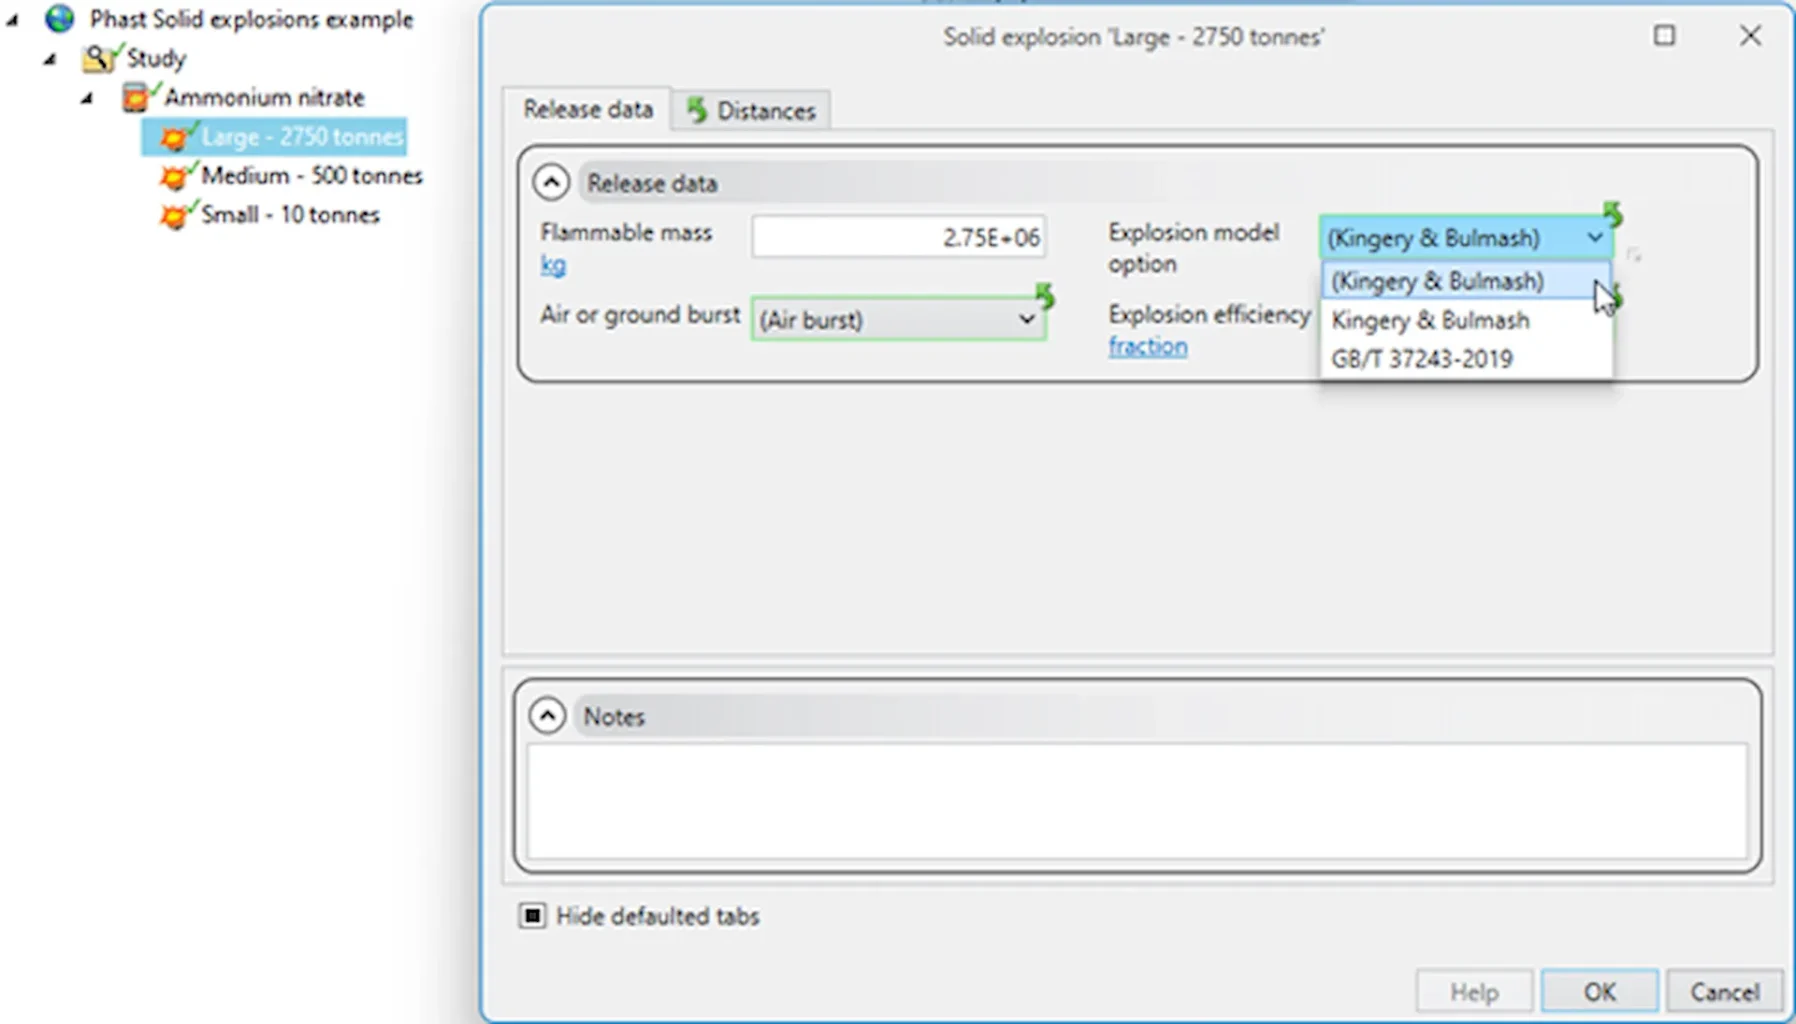Maximize the Solid explosion dialog
This screenshot has width=1796, height=1024.
1664,36
